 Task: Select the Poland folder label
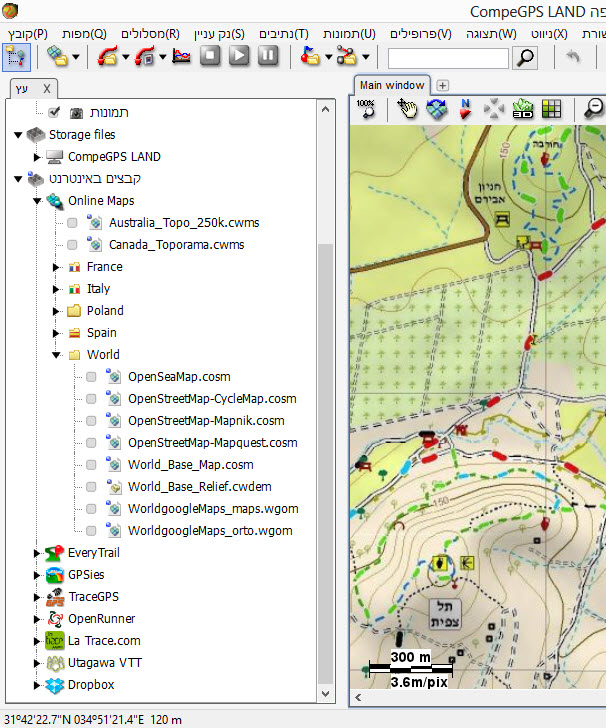(x=105, y=311)
